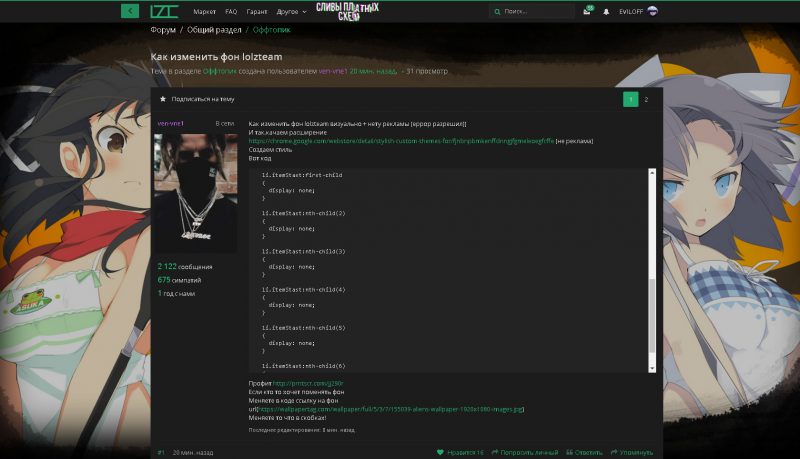
Task: Click the Оффтопик breadcrumb link
Action: [x=271, y=30]
